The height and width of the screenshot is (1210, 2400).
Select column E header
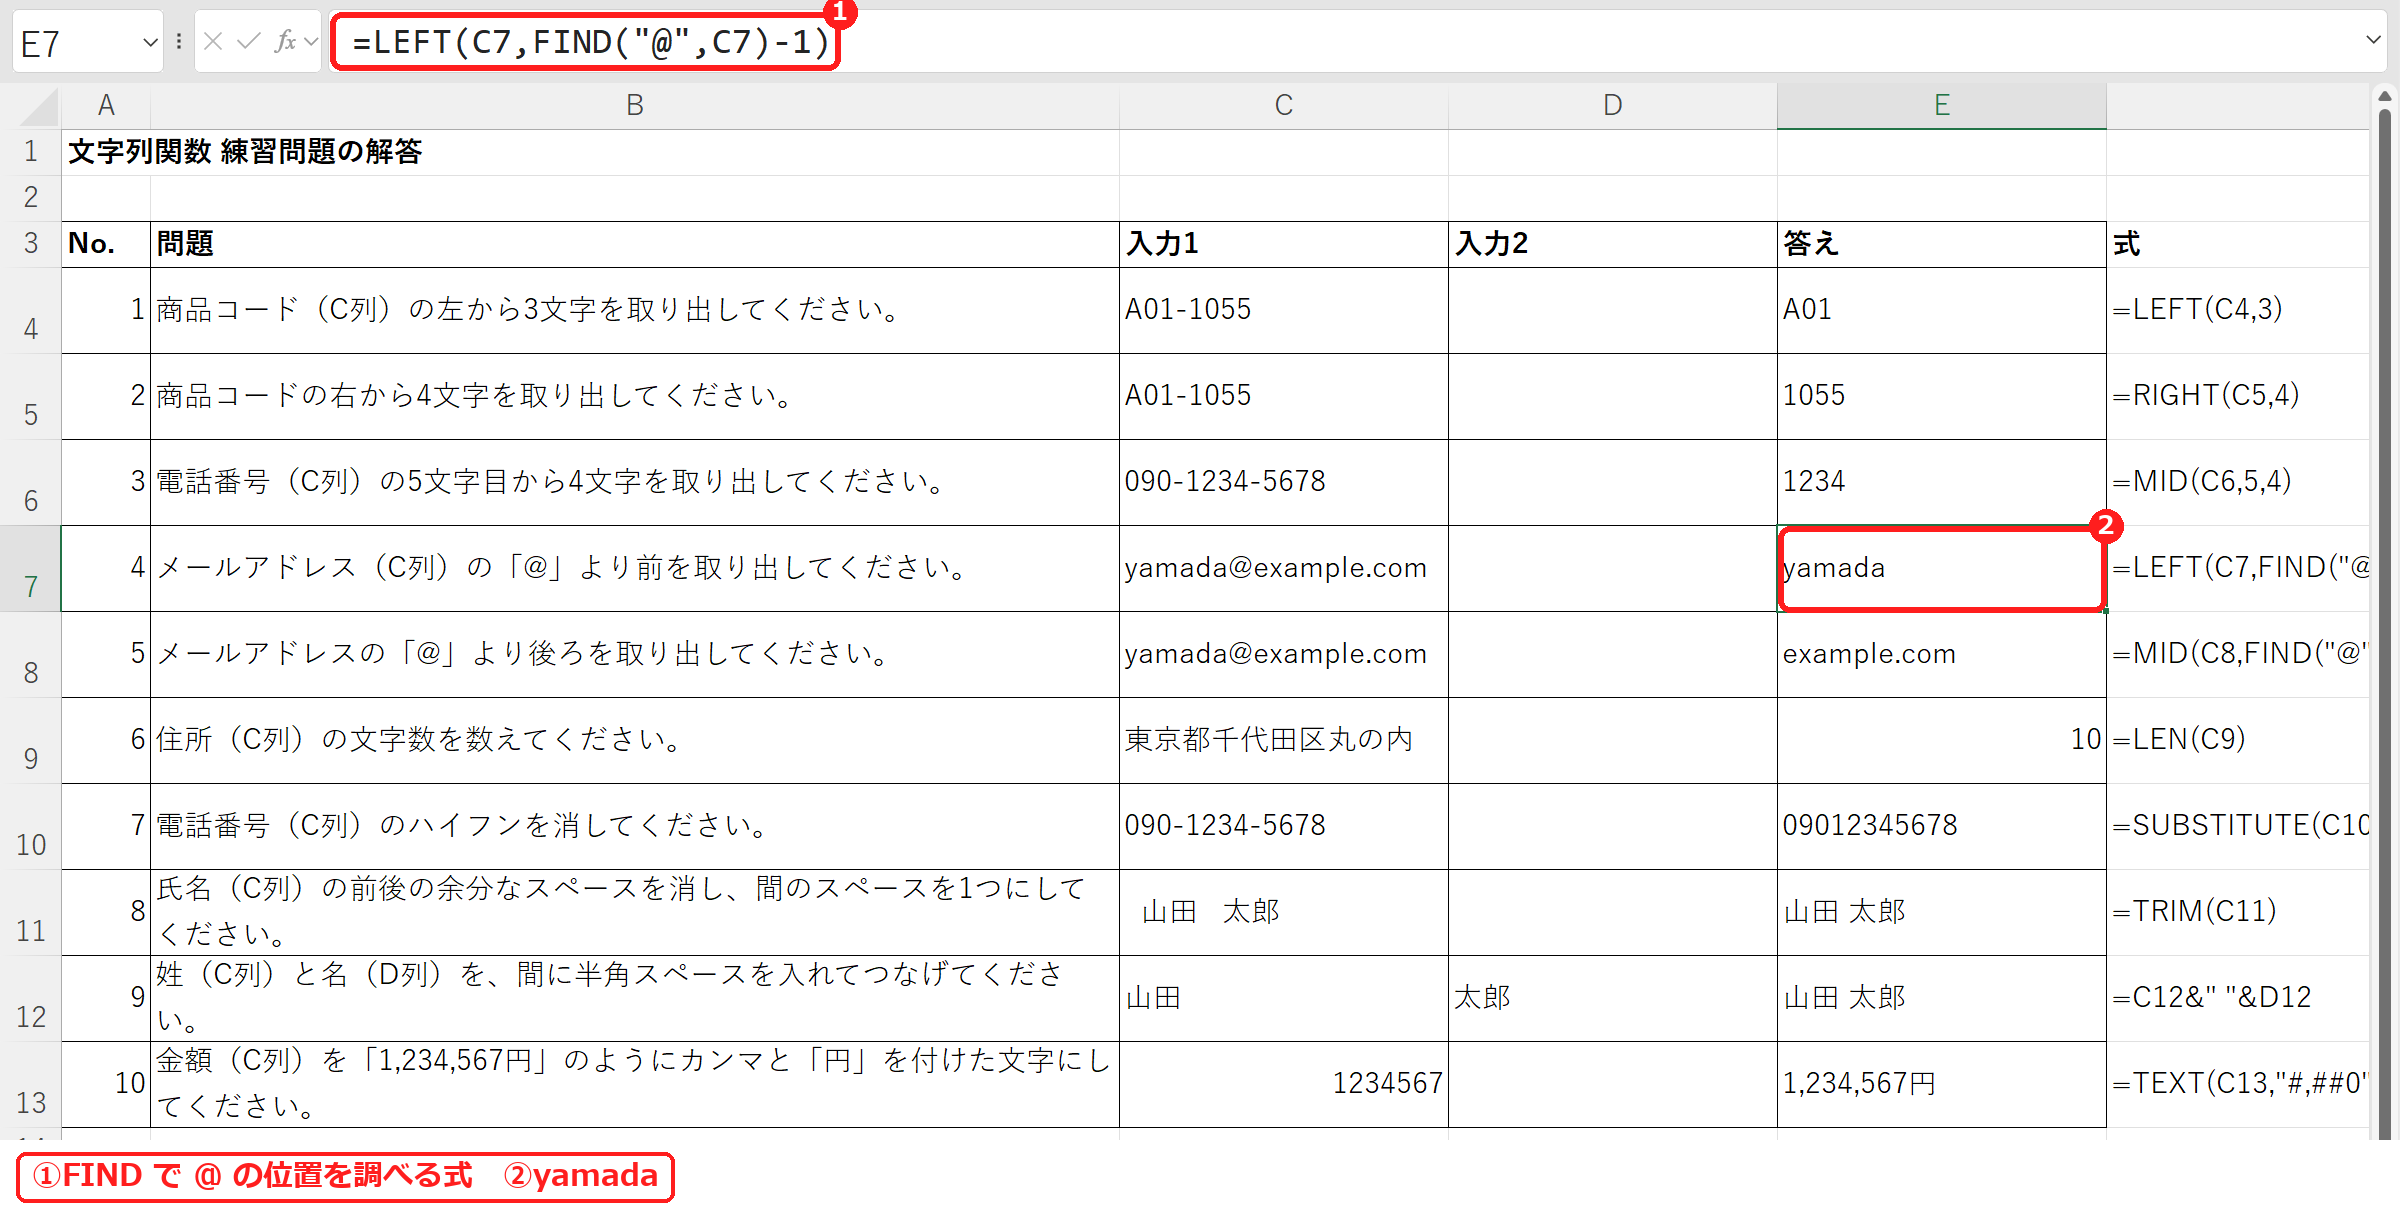click(x=1942, y=105)
